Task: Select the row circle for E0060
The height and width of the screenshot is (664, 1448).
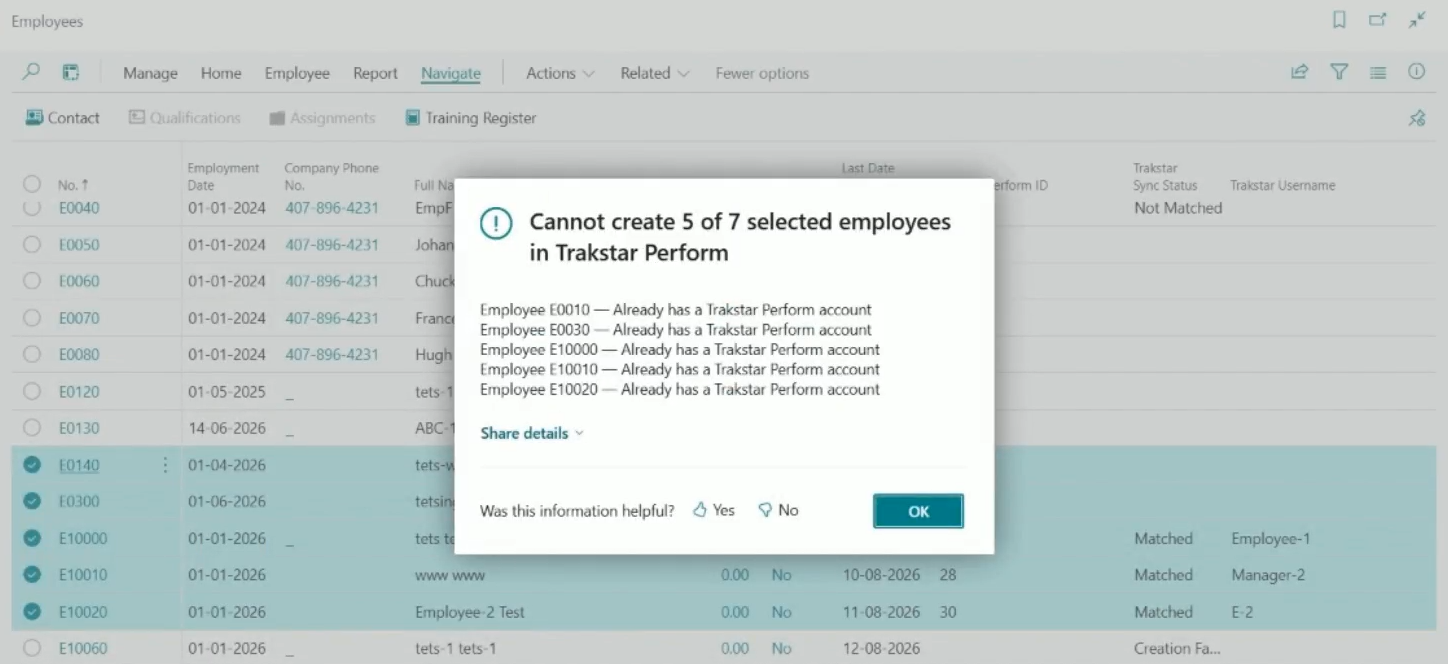Action: click(32, 281)
